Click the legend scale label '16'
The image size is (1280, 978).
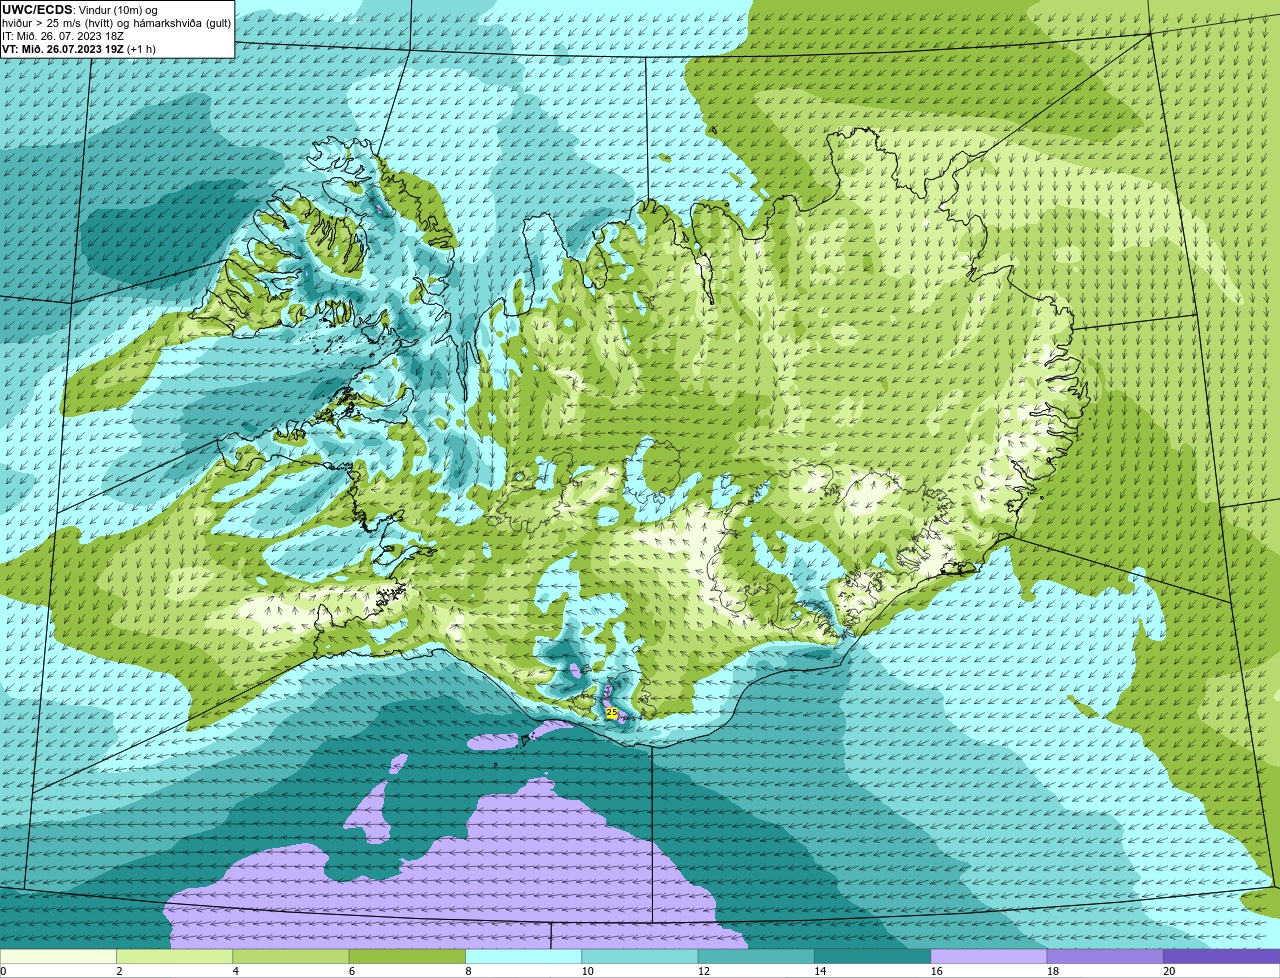click(936, 971)
